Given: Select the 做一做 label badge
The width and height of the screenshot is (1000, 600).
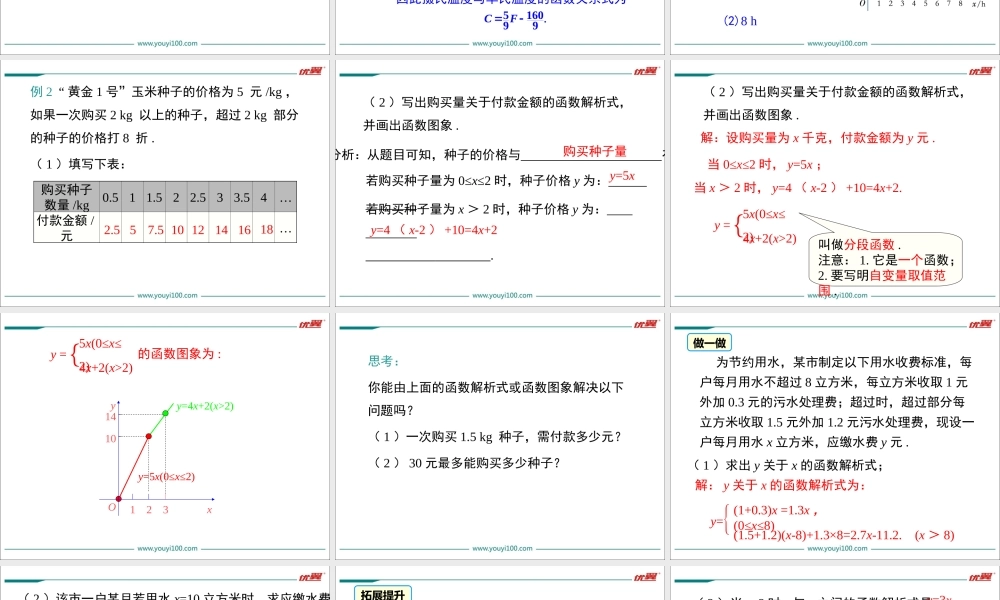Looking at the screenshot, I should 710,341.
